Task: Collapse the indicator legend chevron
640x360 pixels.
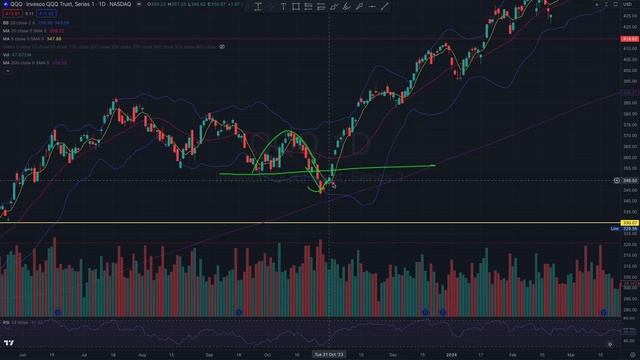Action: pyautogui.click(x=7, y=71)
